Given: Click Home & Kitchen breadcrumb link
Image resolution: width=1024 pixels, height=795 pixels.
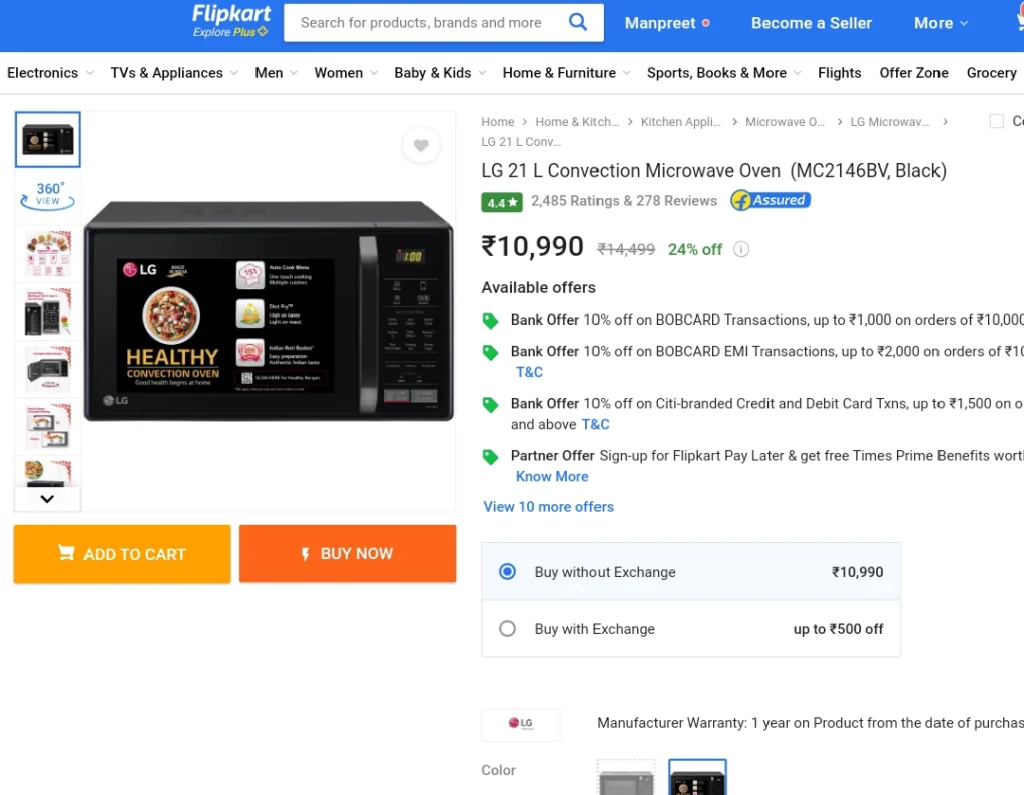Looking at the screenshot, I should click(577, 122).
